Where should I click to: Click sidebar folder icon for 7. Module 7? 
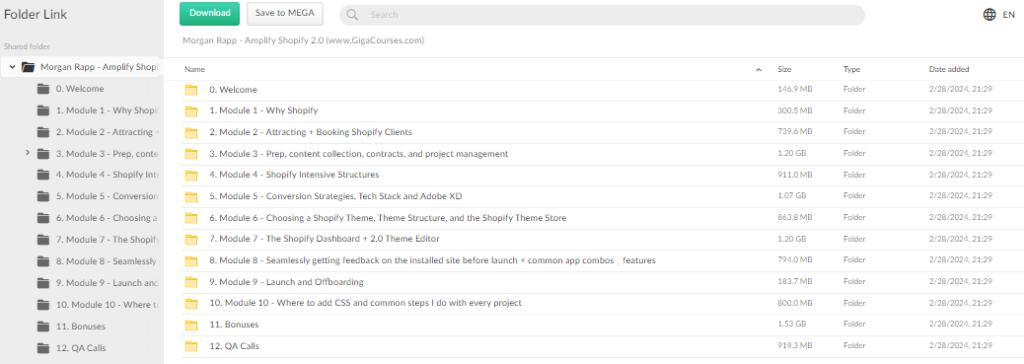[44, 240]
